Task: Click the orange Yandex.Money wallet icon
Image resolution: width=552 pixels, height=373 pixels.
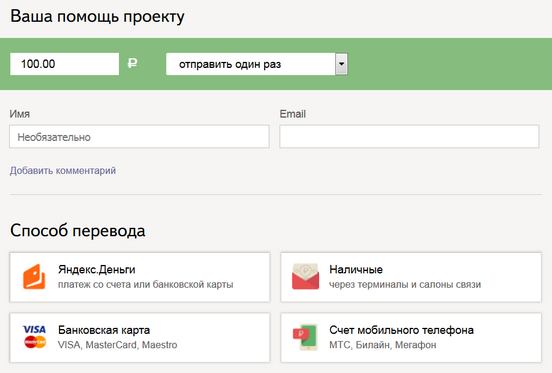Action: tap(34, 277)
